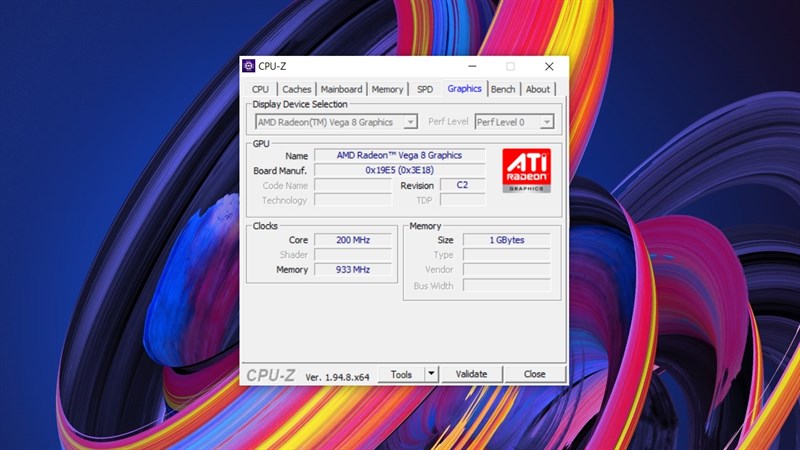Expand the Tools dropdown arrow
The height and width of the screenshot is (450, 800).
[x=431, y=374]
